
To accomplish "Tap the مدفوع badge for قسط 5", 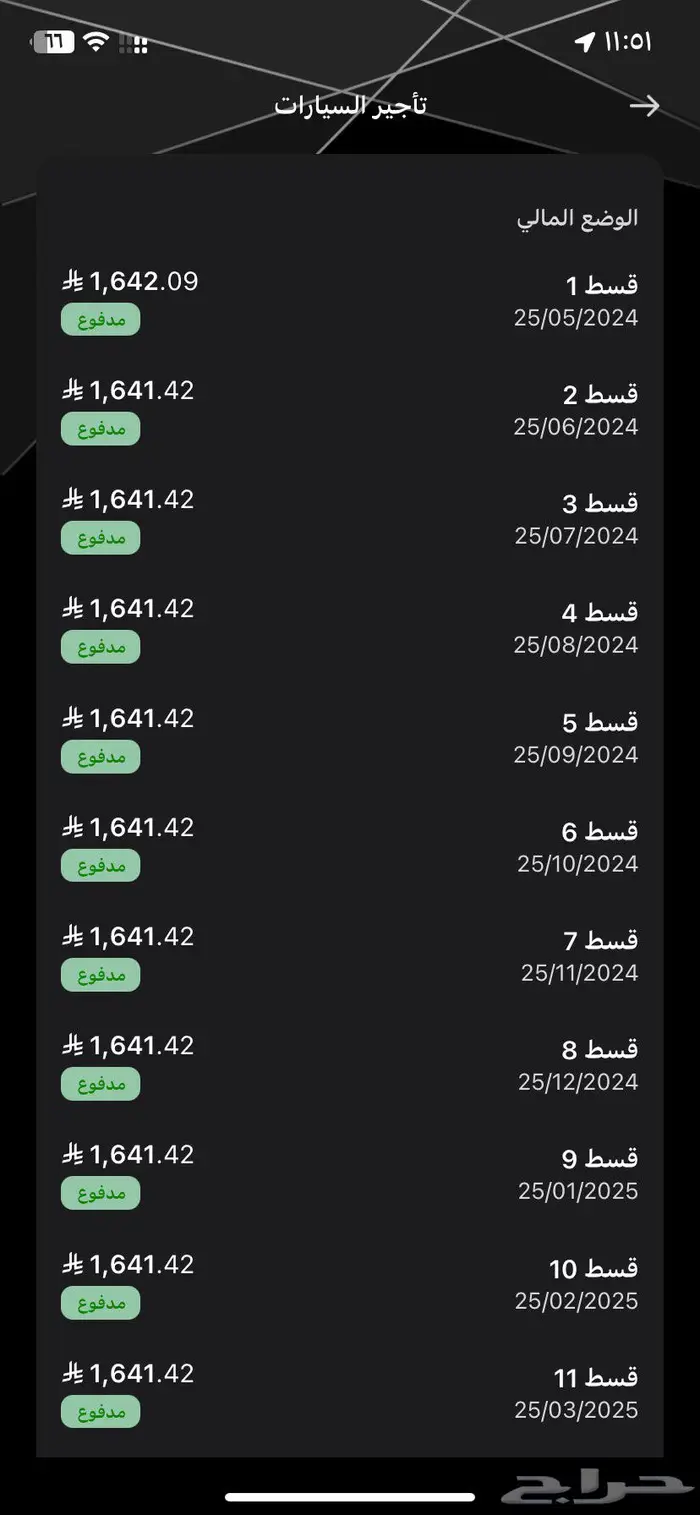I will point(100,756).
